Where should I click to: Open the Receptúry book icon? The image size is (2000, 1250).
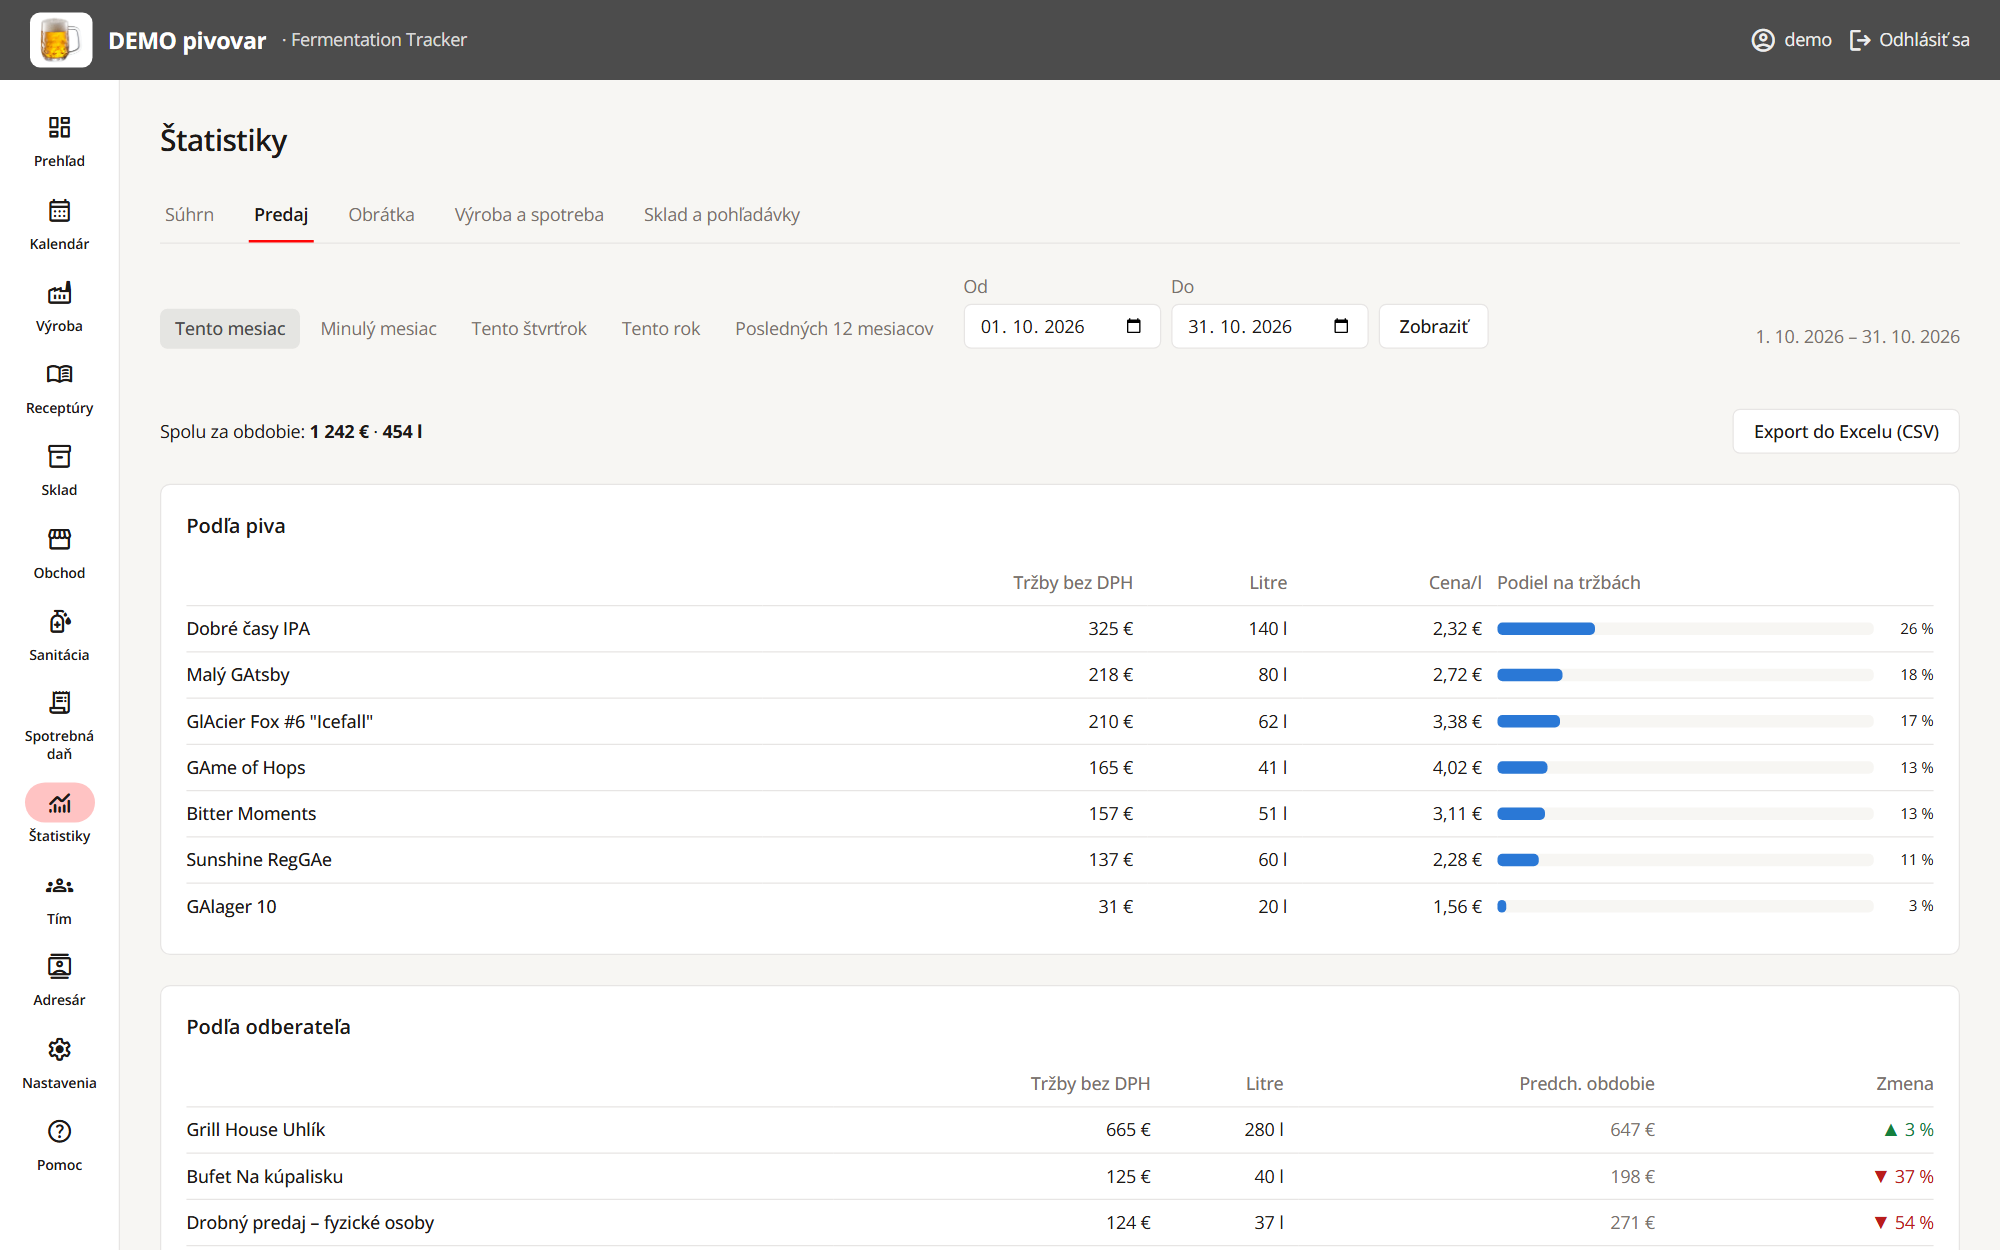pyautogui.click(x=59, y=374)
